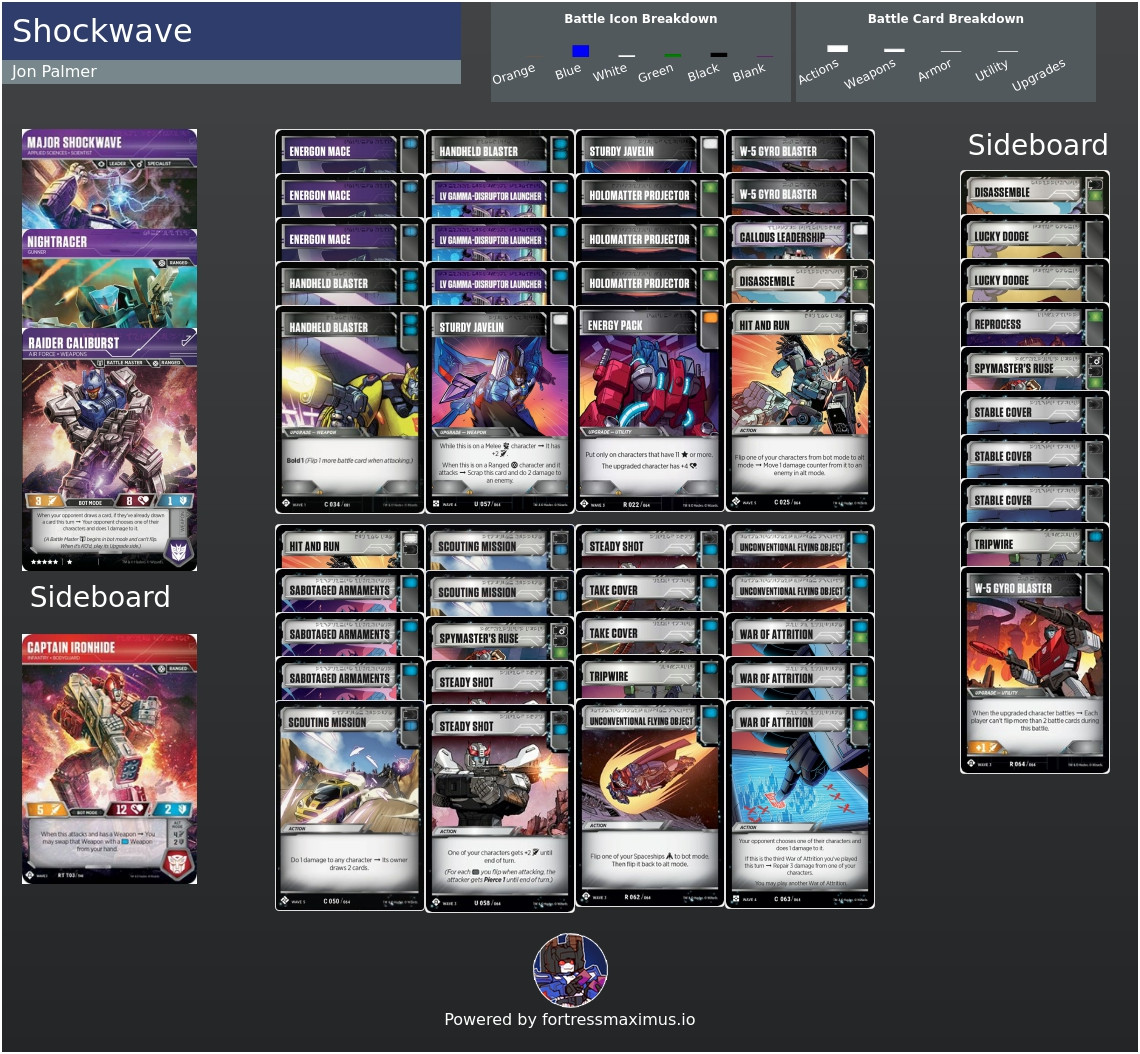1140x1054 pixels.
Task: Click the white battle icon on Callous Leadership
Action: pyautogui.click(x=859, y=230)
